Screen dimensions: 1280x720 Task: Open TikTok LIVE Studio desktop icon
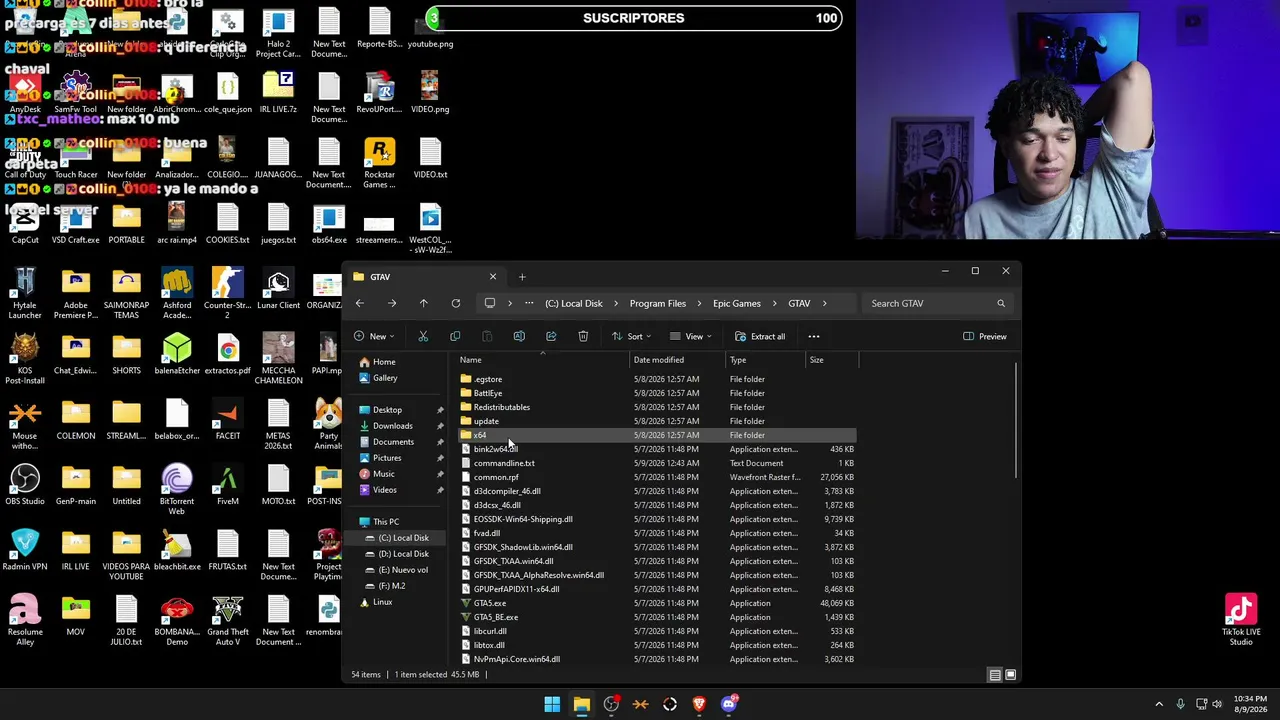point(1241,620)
